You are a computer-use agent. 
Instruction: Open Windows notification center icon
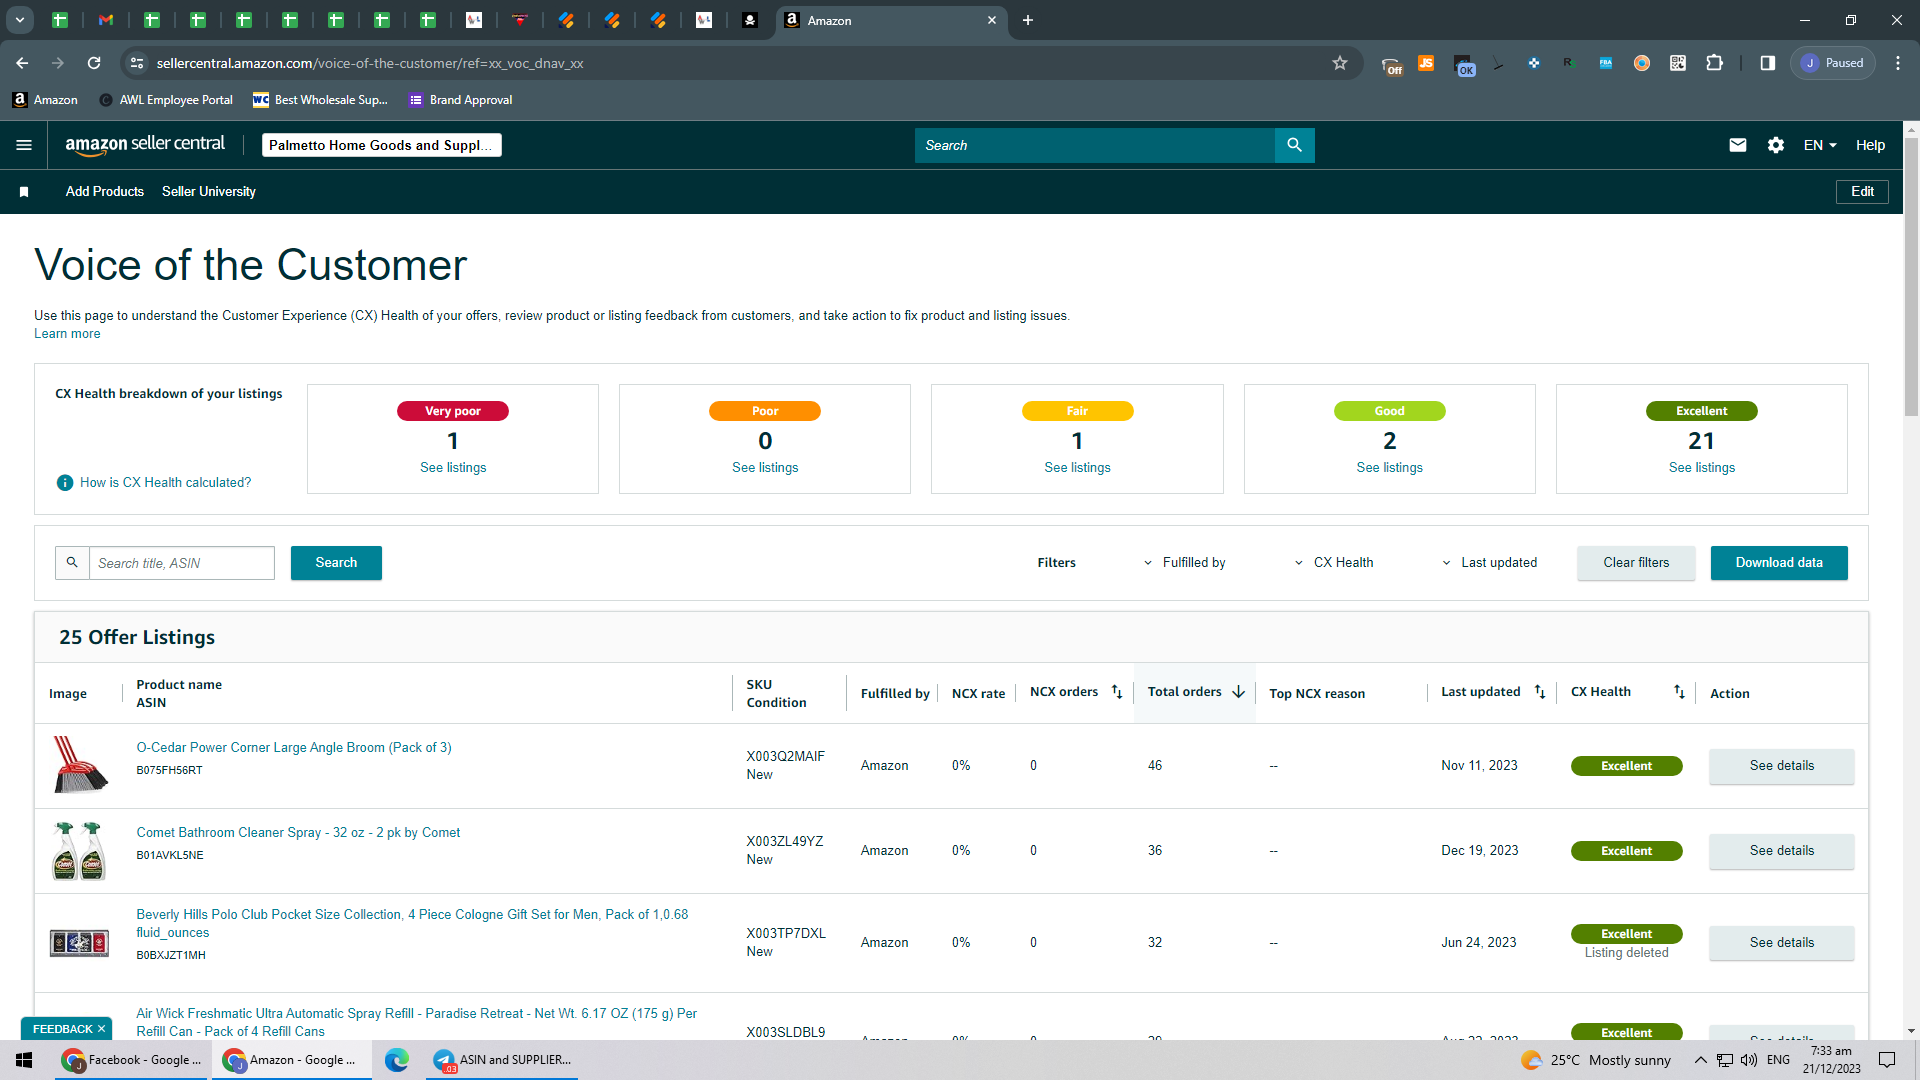click(1887, 1060)
